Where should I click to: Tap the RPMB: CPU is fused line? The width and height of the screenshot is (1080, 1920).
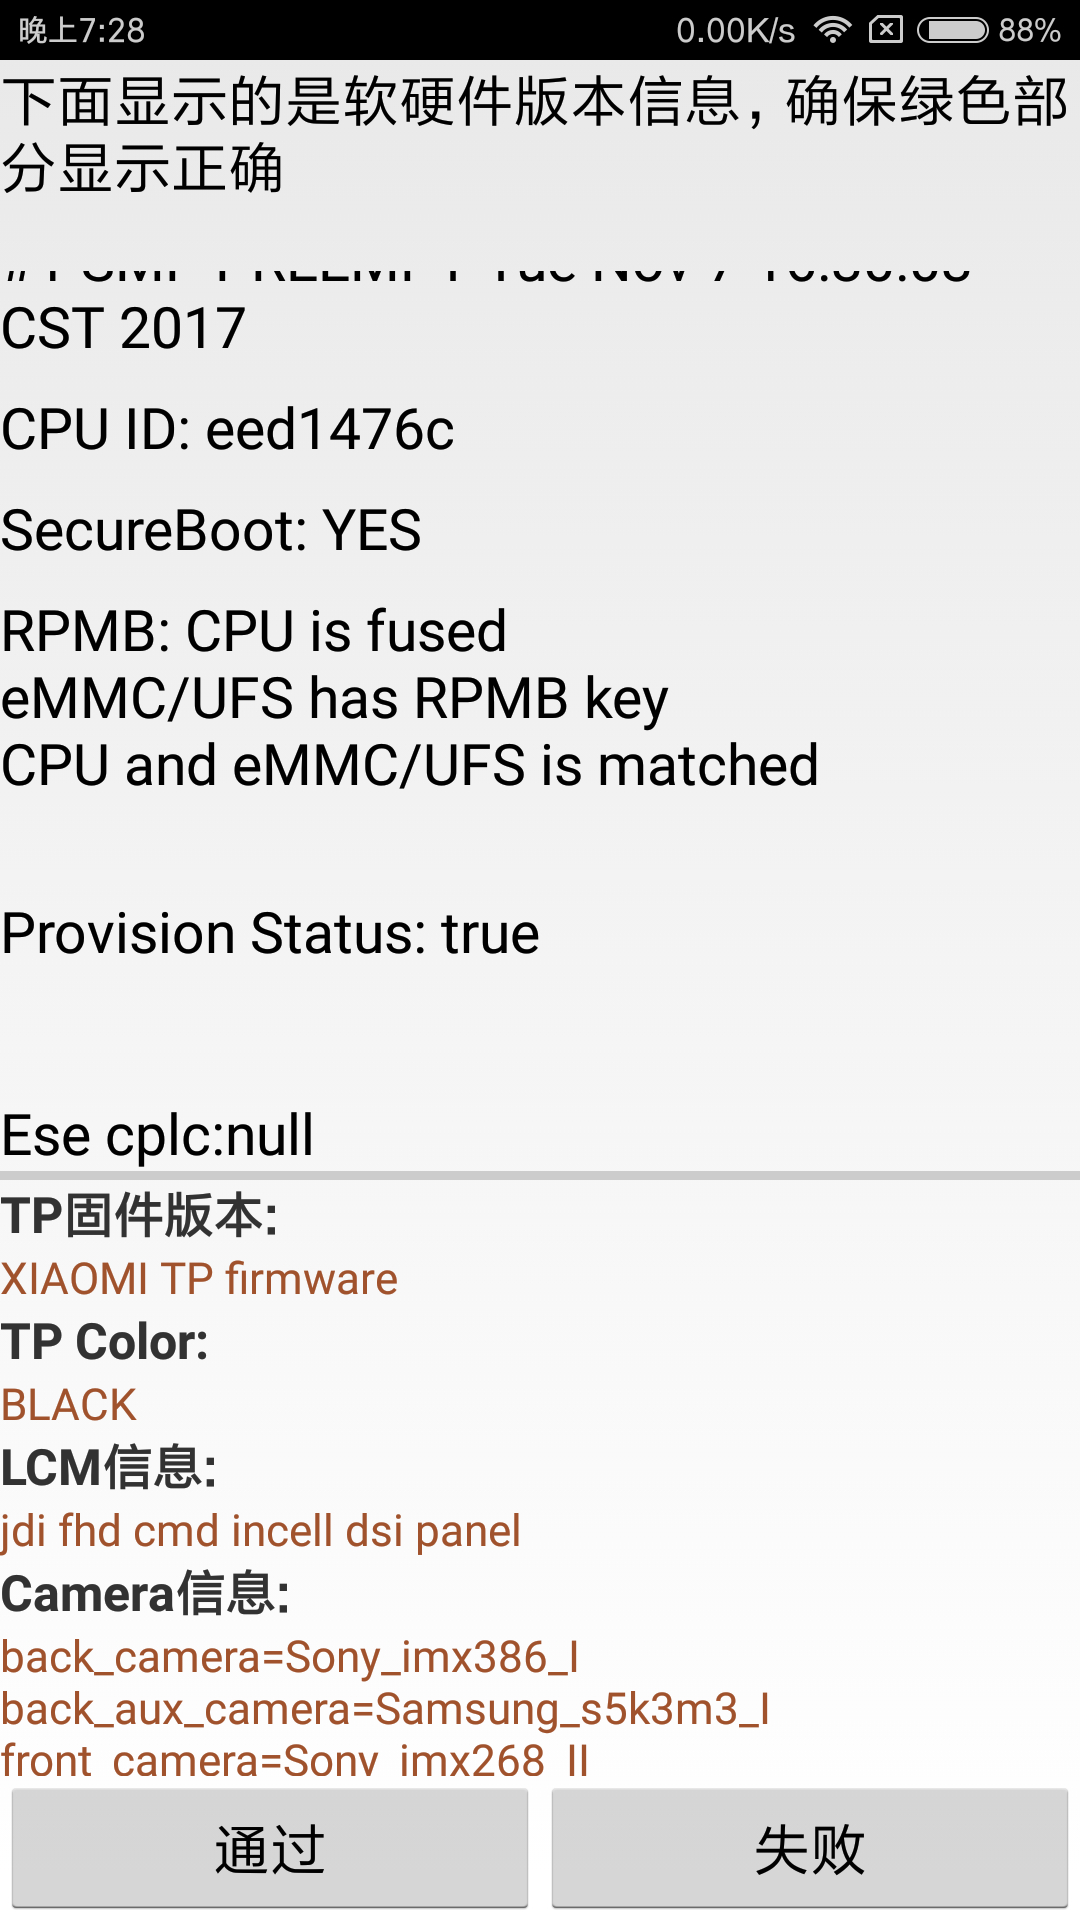pyautogui.click(x=254, y=632)
